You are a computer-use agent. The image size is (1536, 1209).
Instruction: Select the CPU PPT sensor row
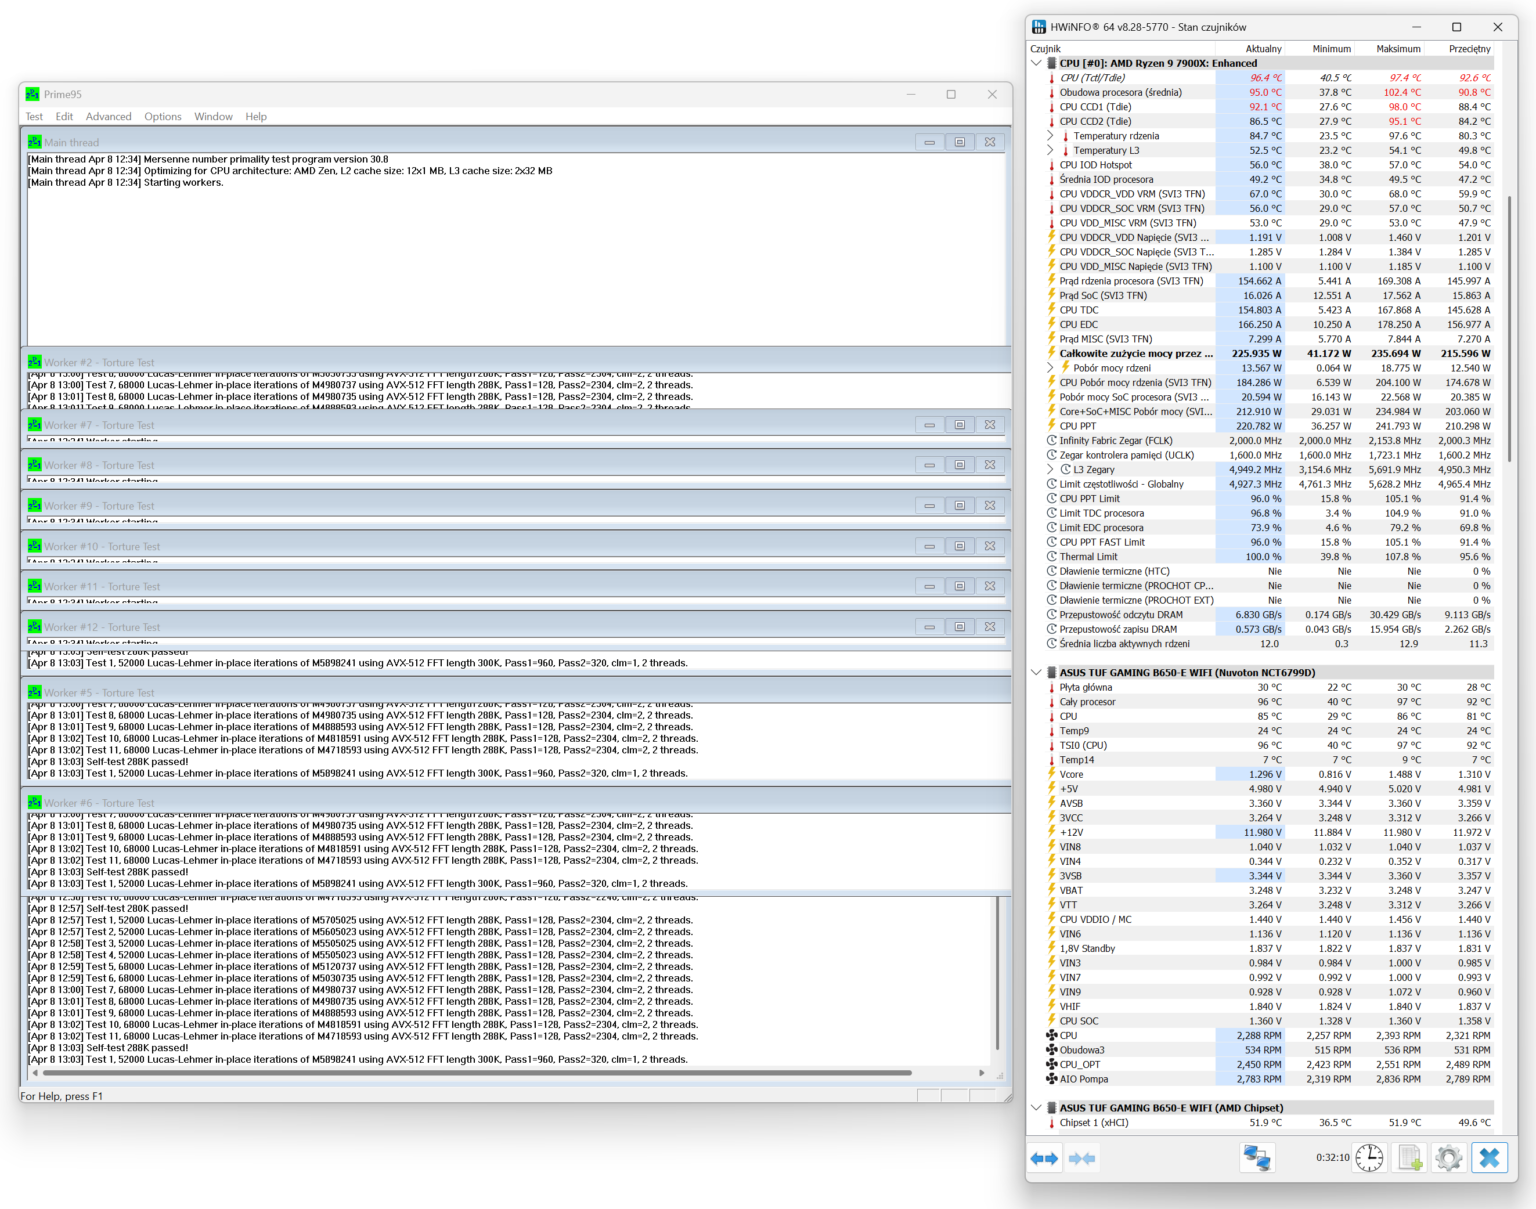[1078, 426]
